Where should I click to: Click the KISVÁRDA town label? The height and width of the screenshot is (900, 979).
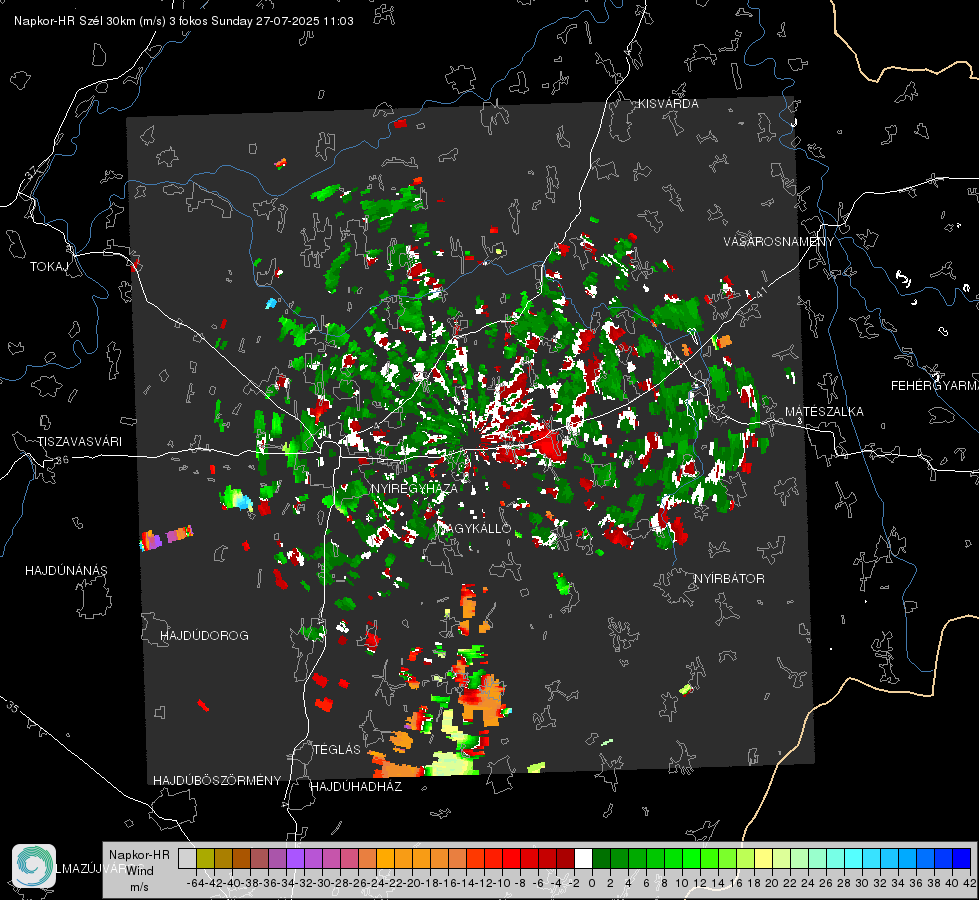click(x=668, y=104)
